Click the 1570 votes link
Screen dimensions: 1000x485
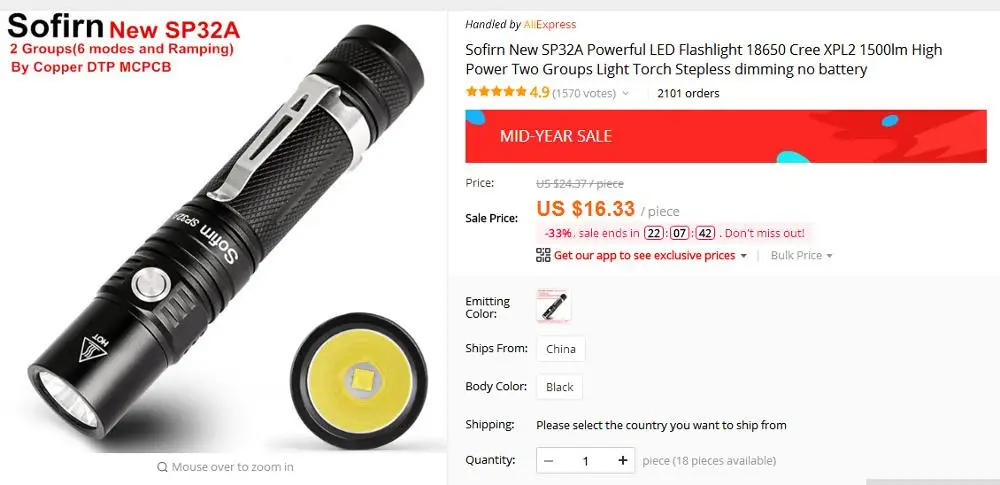(584, 93)
